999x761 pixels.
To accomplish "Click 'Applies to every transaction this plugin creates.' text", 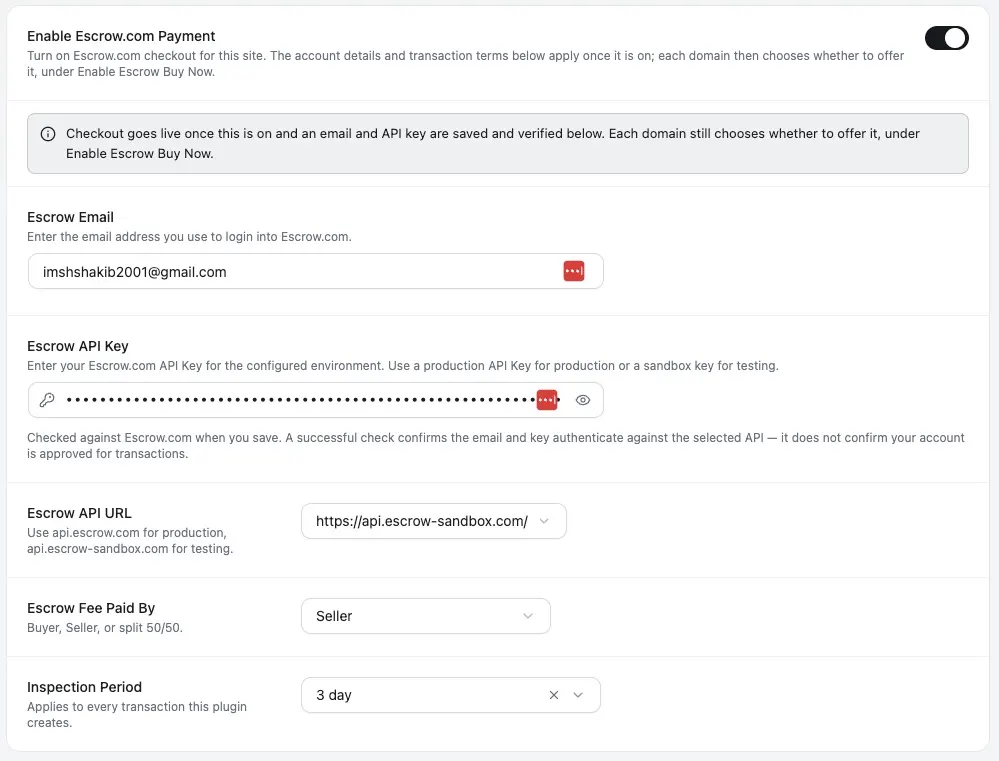I will (x=136, y=714).
